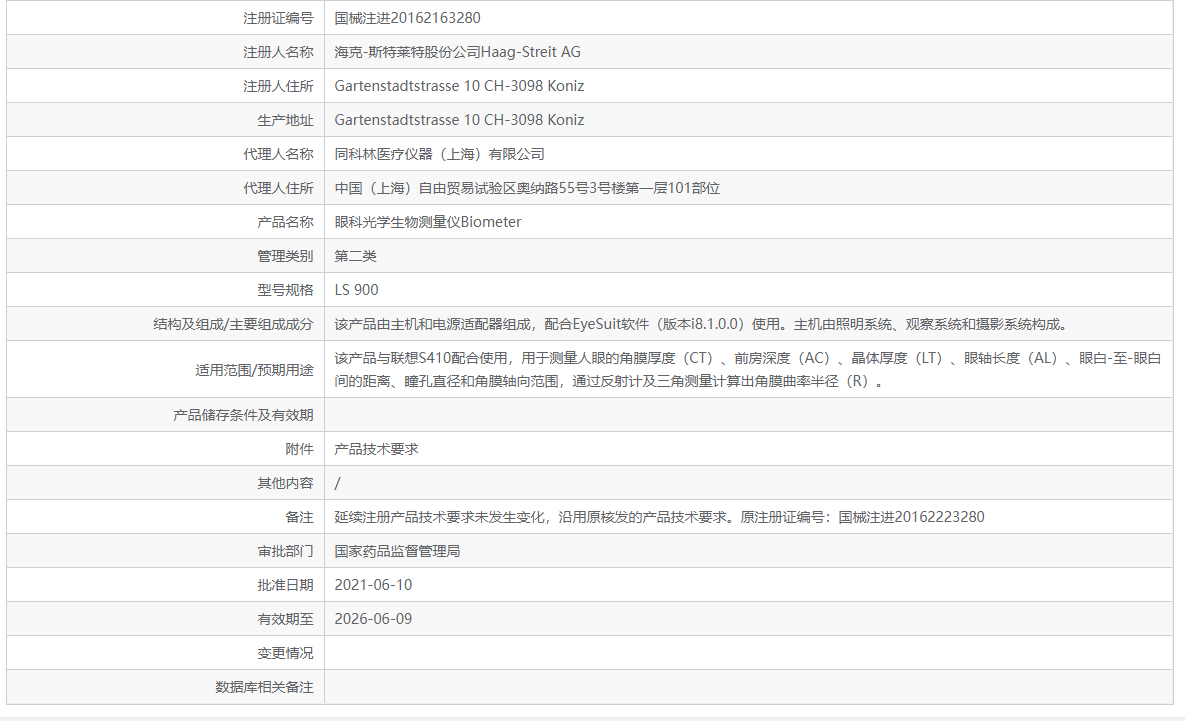Open the 产品技术要求 attachment entry
The width and height of the screenshot is (1185, 721).
376,449
